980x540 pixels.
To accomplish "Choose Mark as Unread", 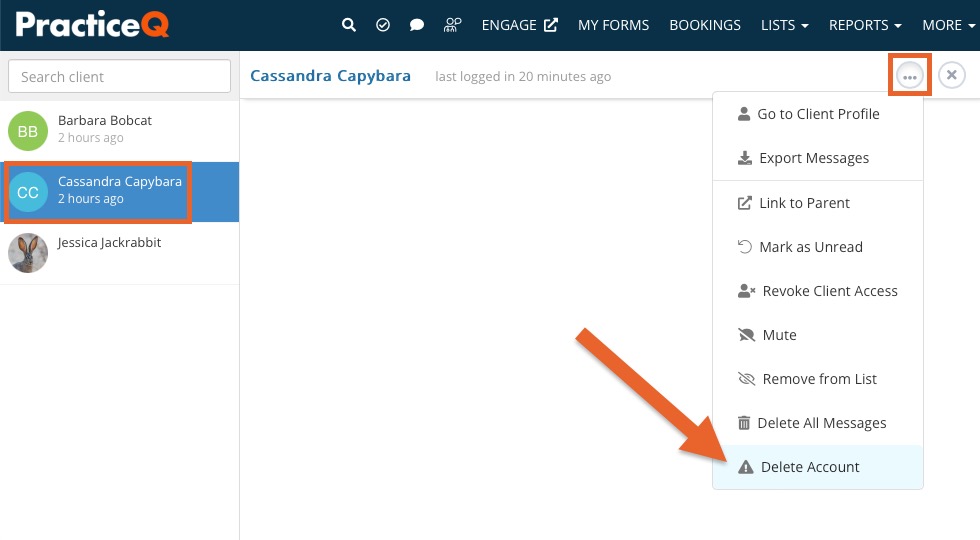I will click(x=818, y=247).
